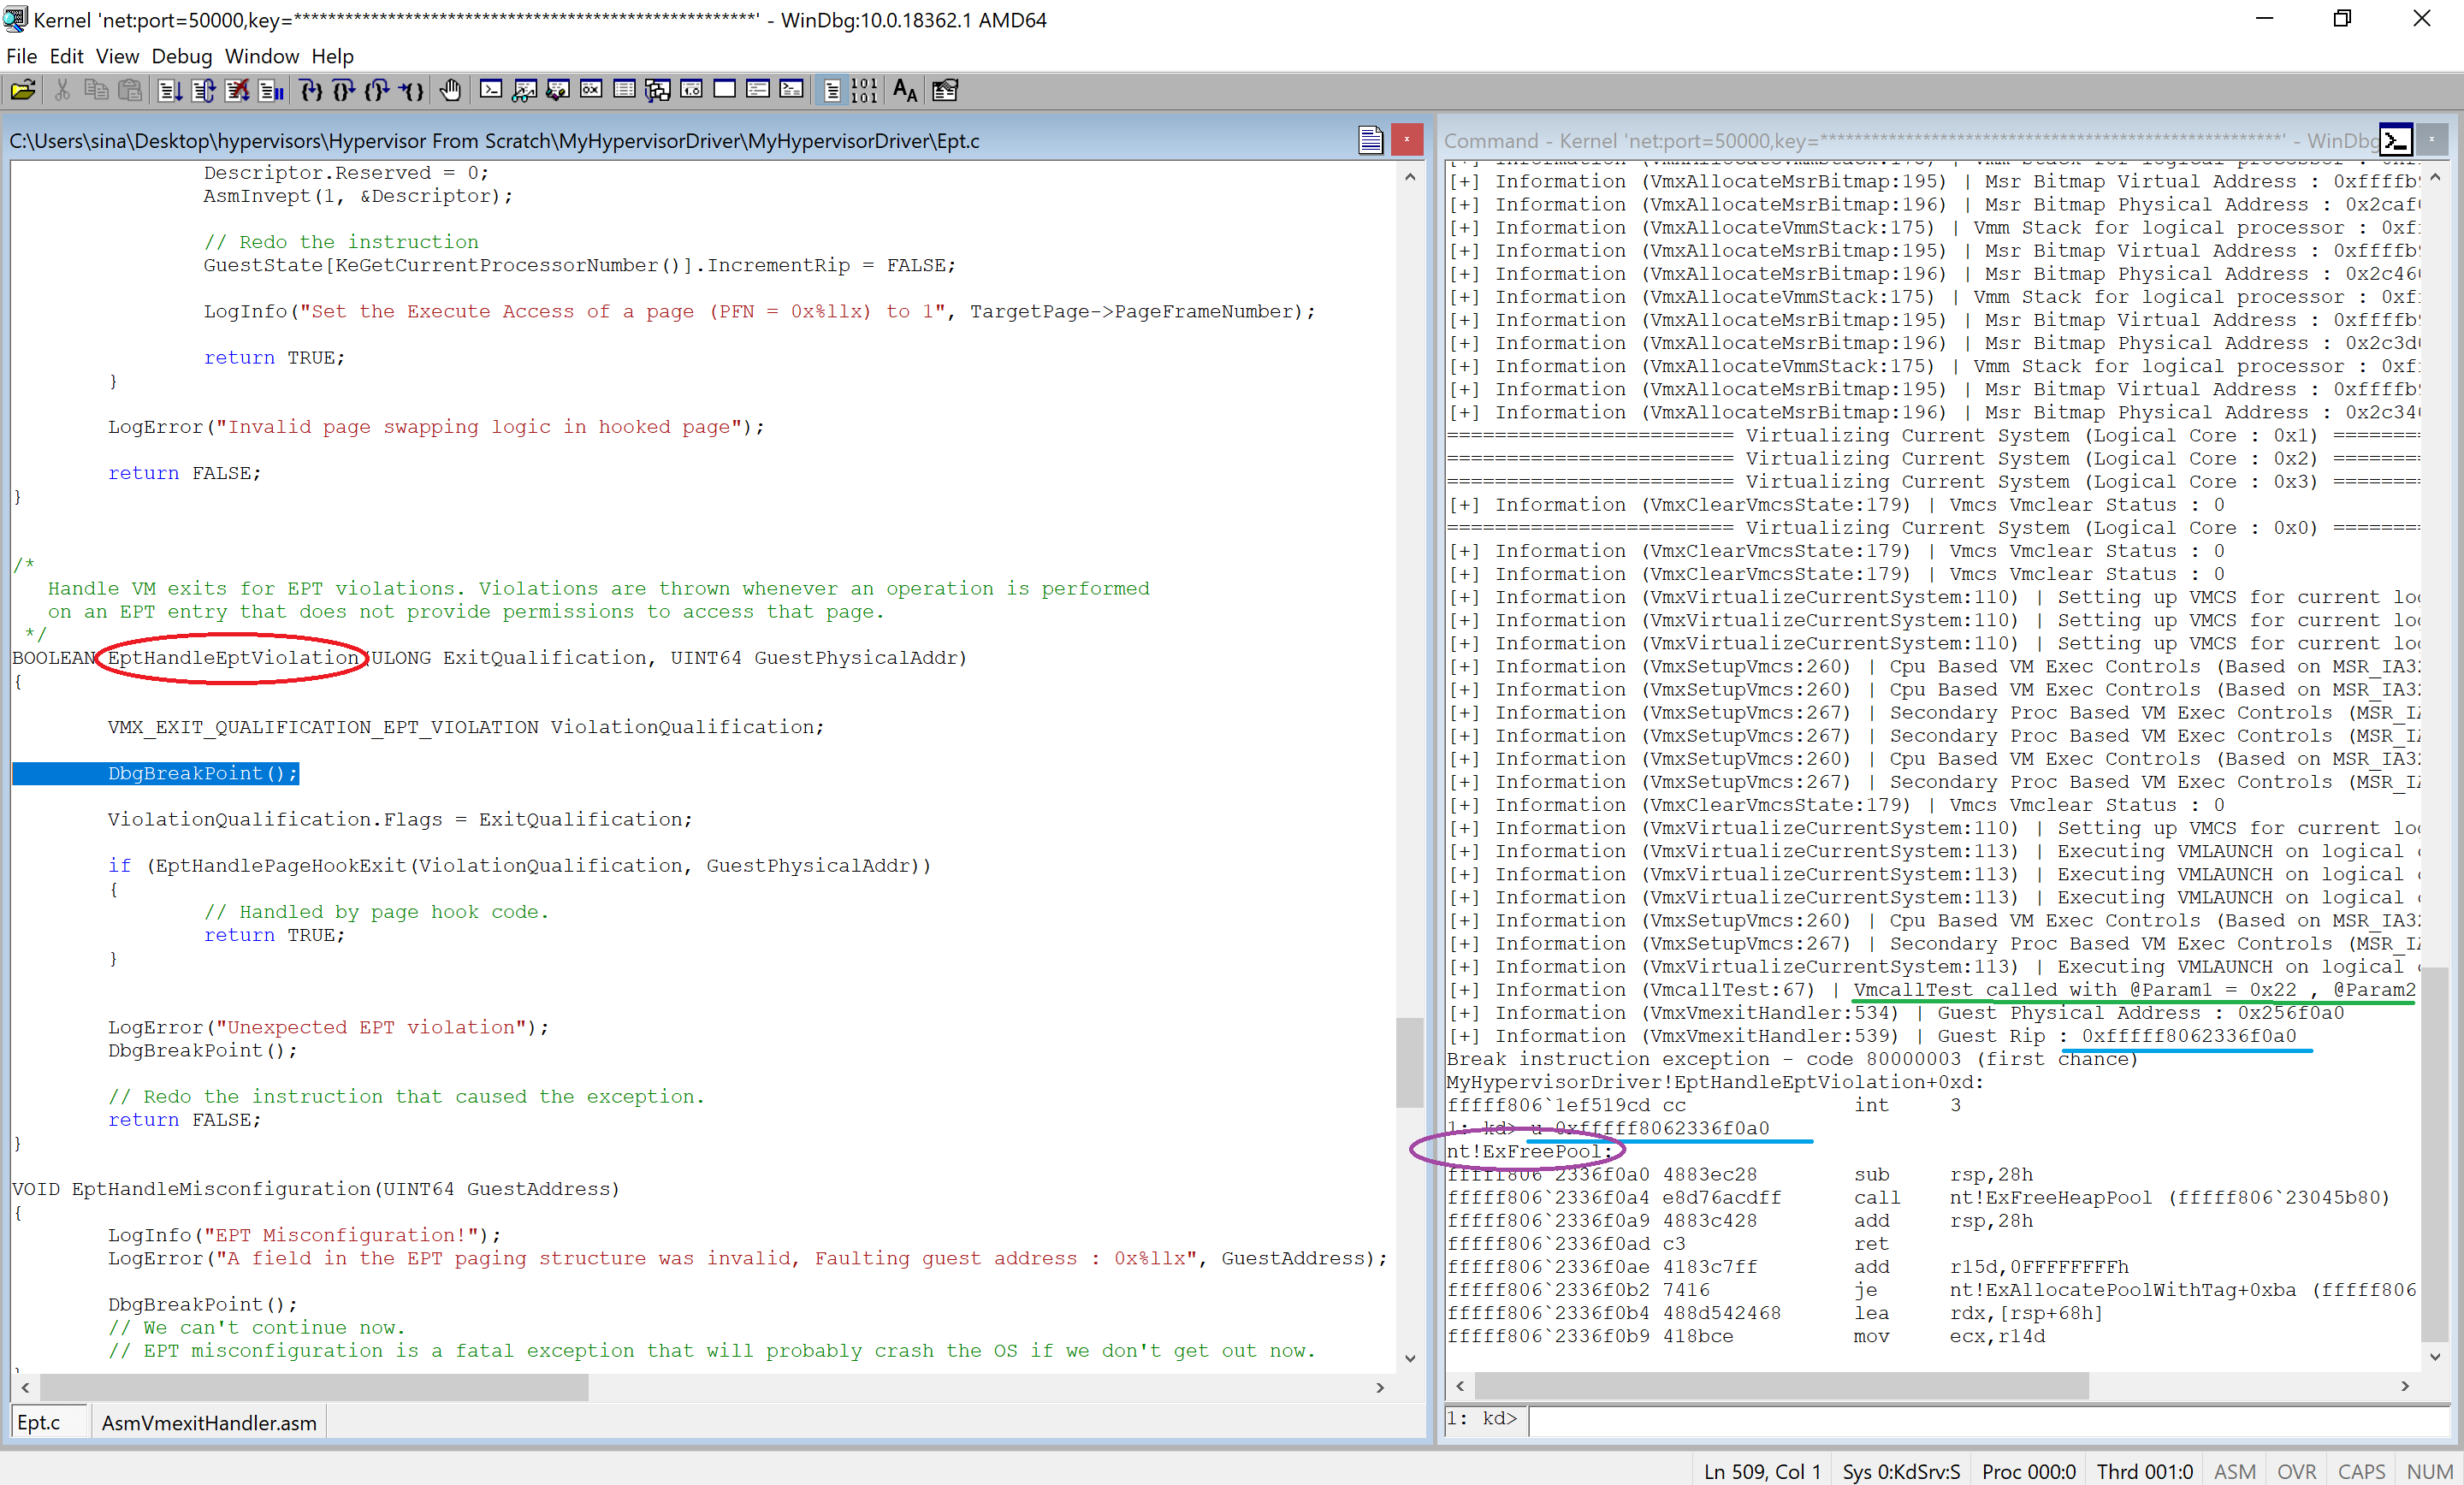Open the Call Stack window icon
Viewport: 2464px width, 1485px height.
(658, 90)
